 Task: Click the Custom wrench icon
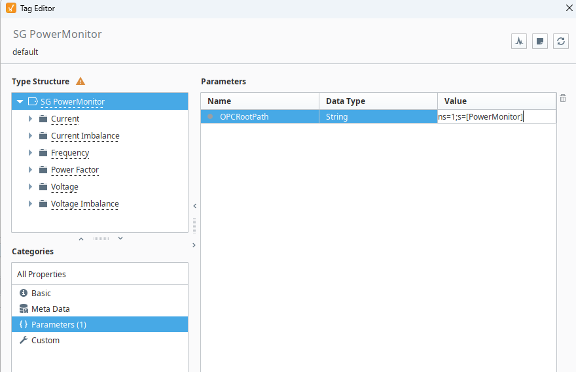24,340
